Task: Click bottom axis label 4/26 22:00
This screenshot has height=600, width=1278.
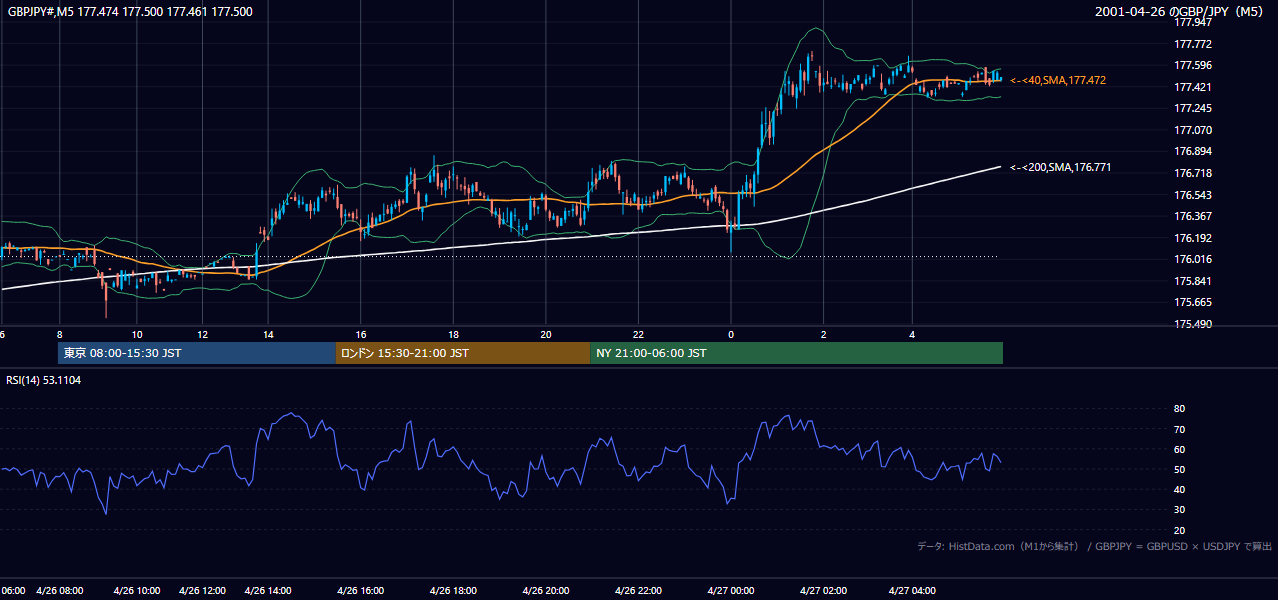Action: pyautogui.click(x=638, y=591)
